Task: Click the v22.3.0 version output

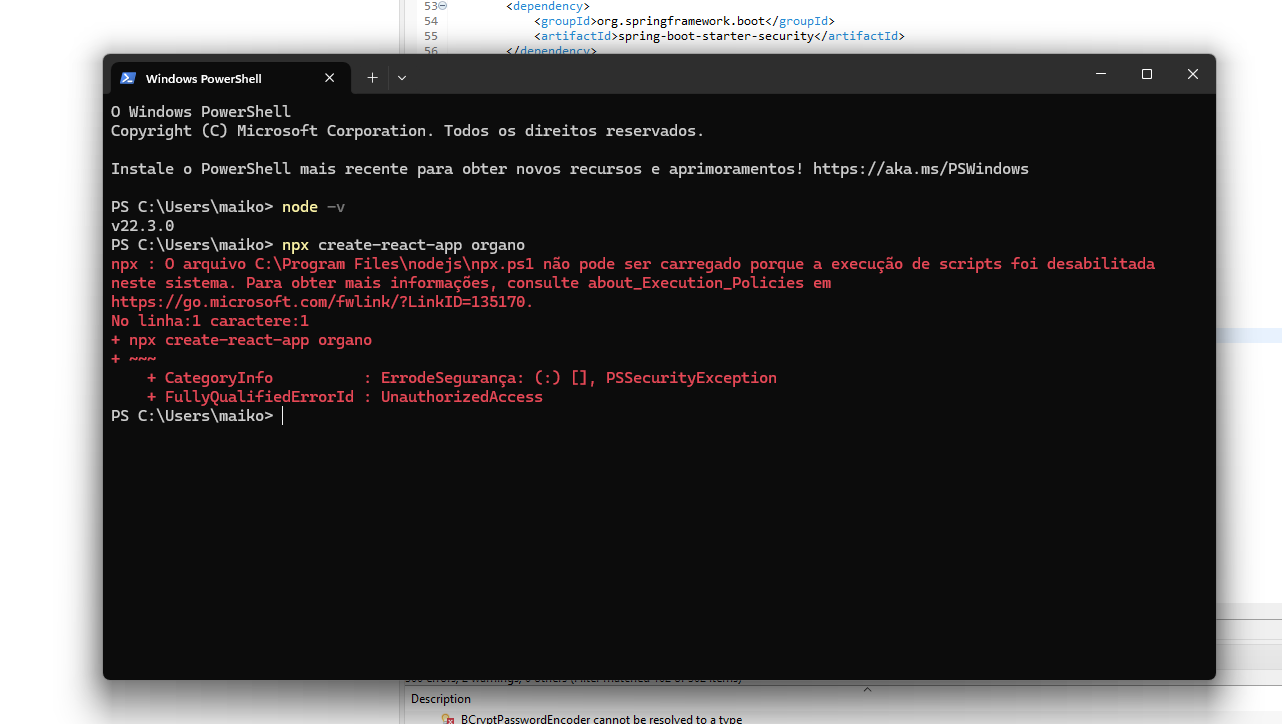Action: pos(142,226)
